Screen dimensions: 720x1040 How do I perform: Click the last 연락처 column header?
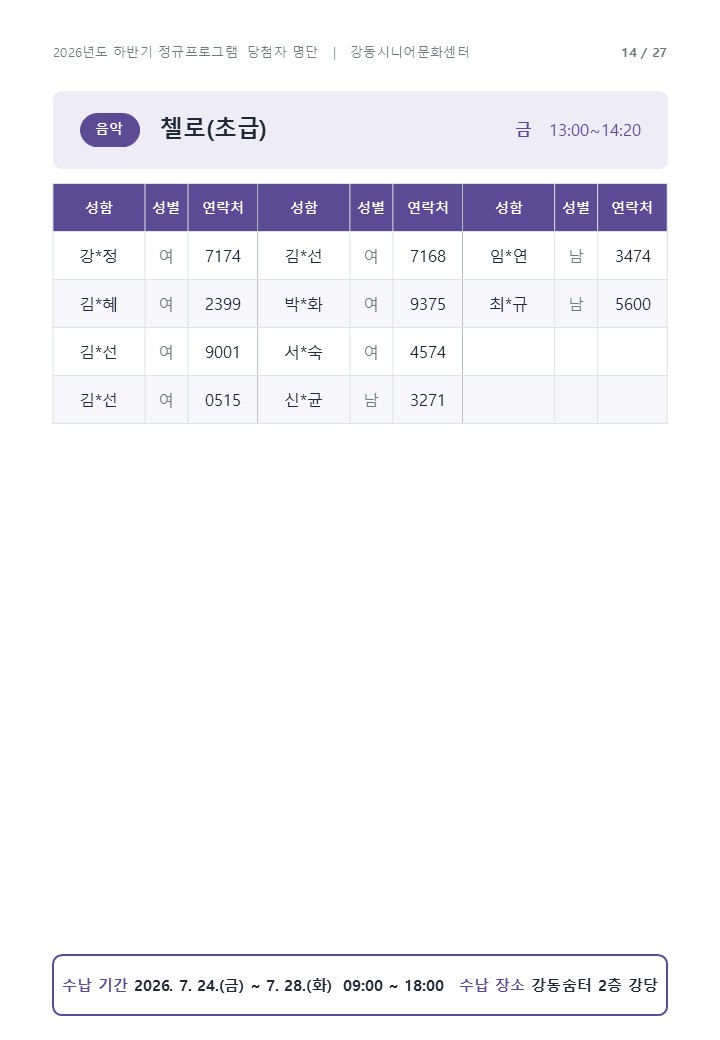(632, 208)
